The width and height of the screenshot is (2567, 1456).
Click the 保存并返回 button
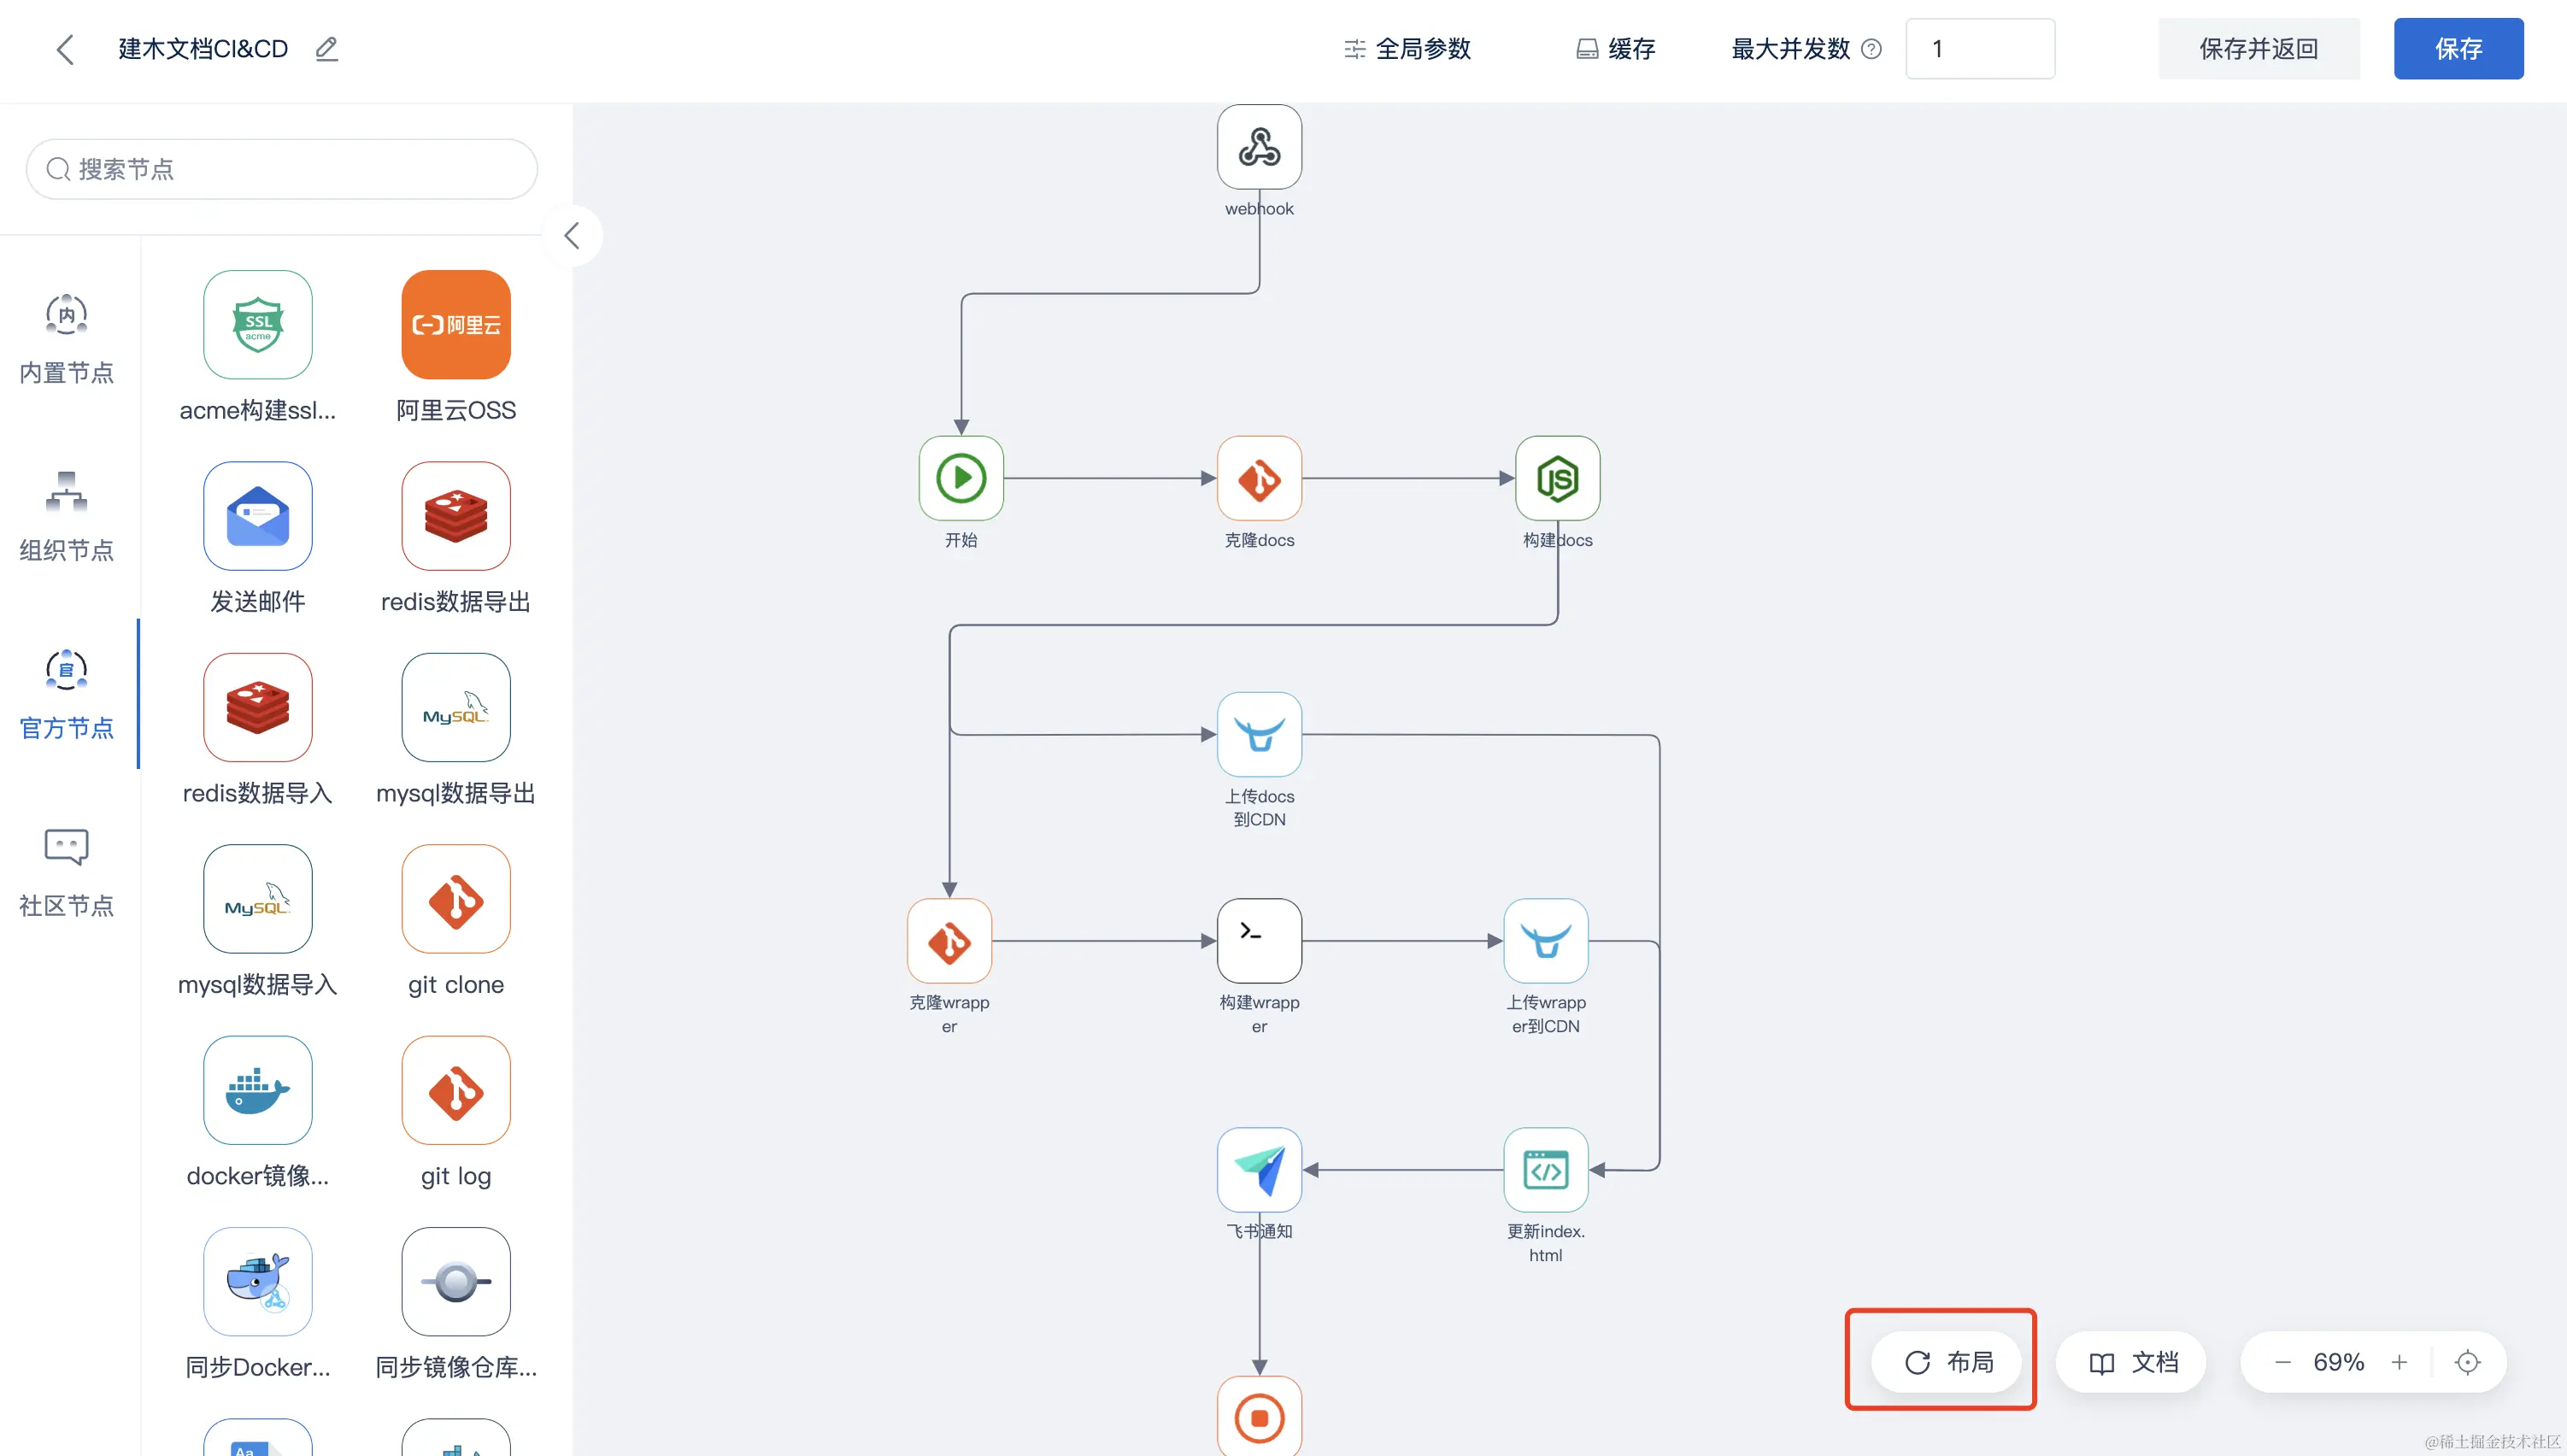(2258, 49)
